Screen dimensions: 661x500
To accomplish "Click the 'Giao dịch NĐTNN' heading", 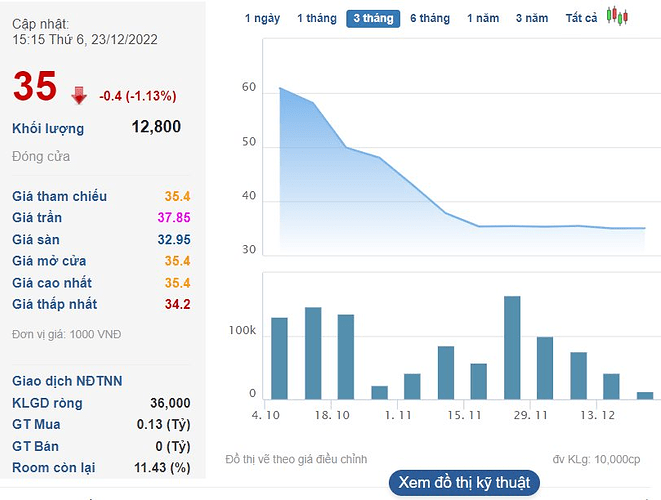I will pyautogui.click(x=67, y=381).
